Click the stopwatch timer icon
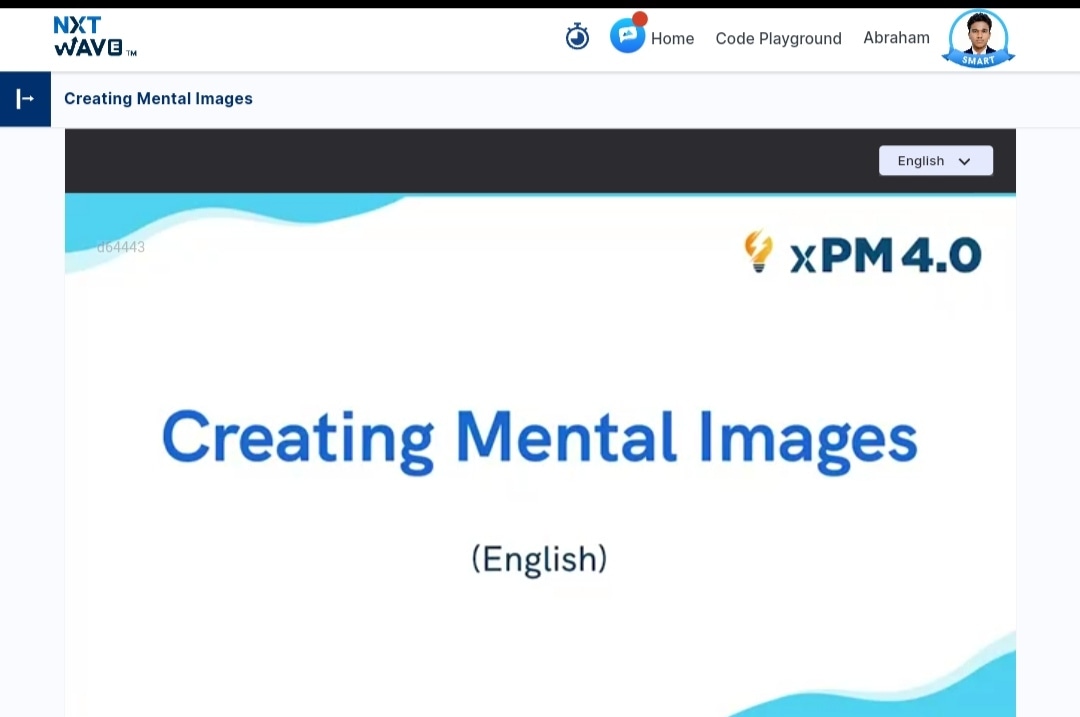 click(577, 37)
